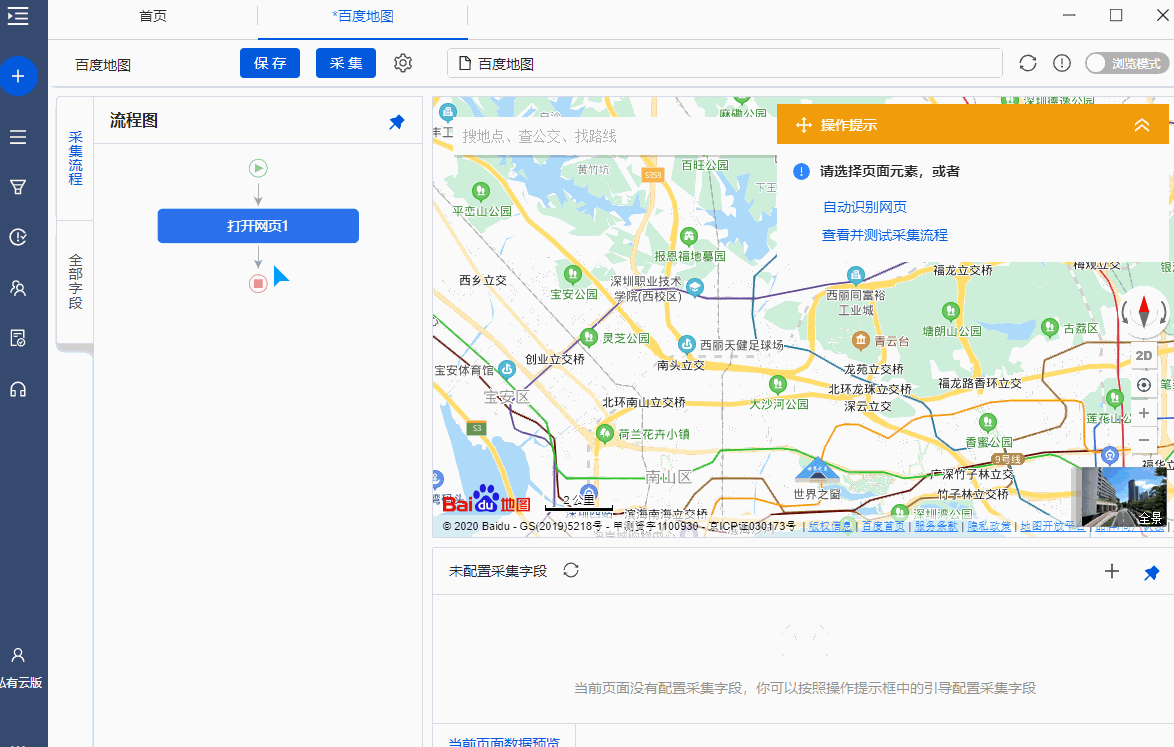Reload the page with refresh icon

pyautogui.click(x=1028, y=64)
